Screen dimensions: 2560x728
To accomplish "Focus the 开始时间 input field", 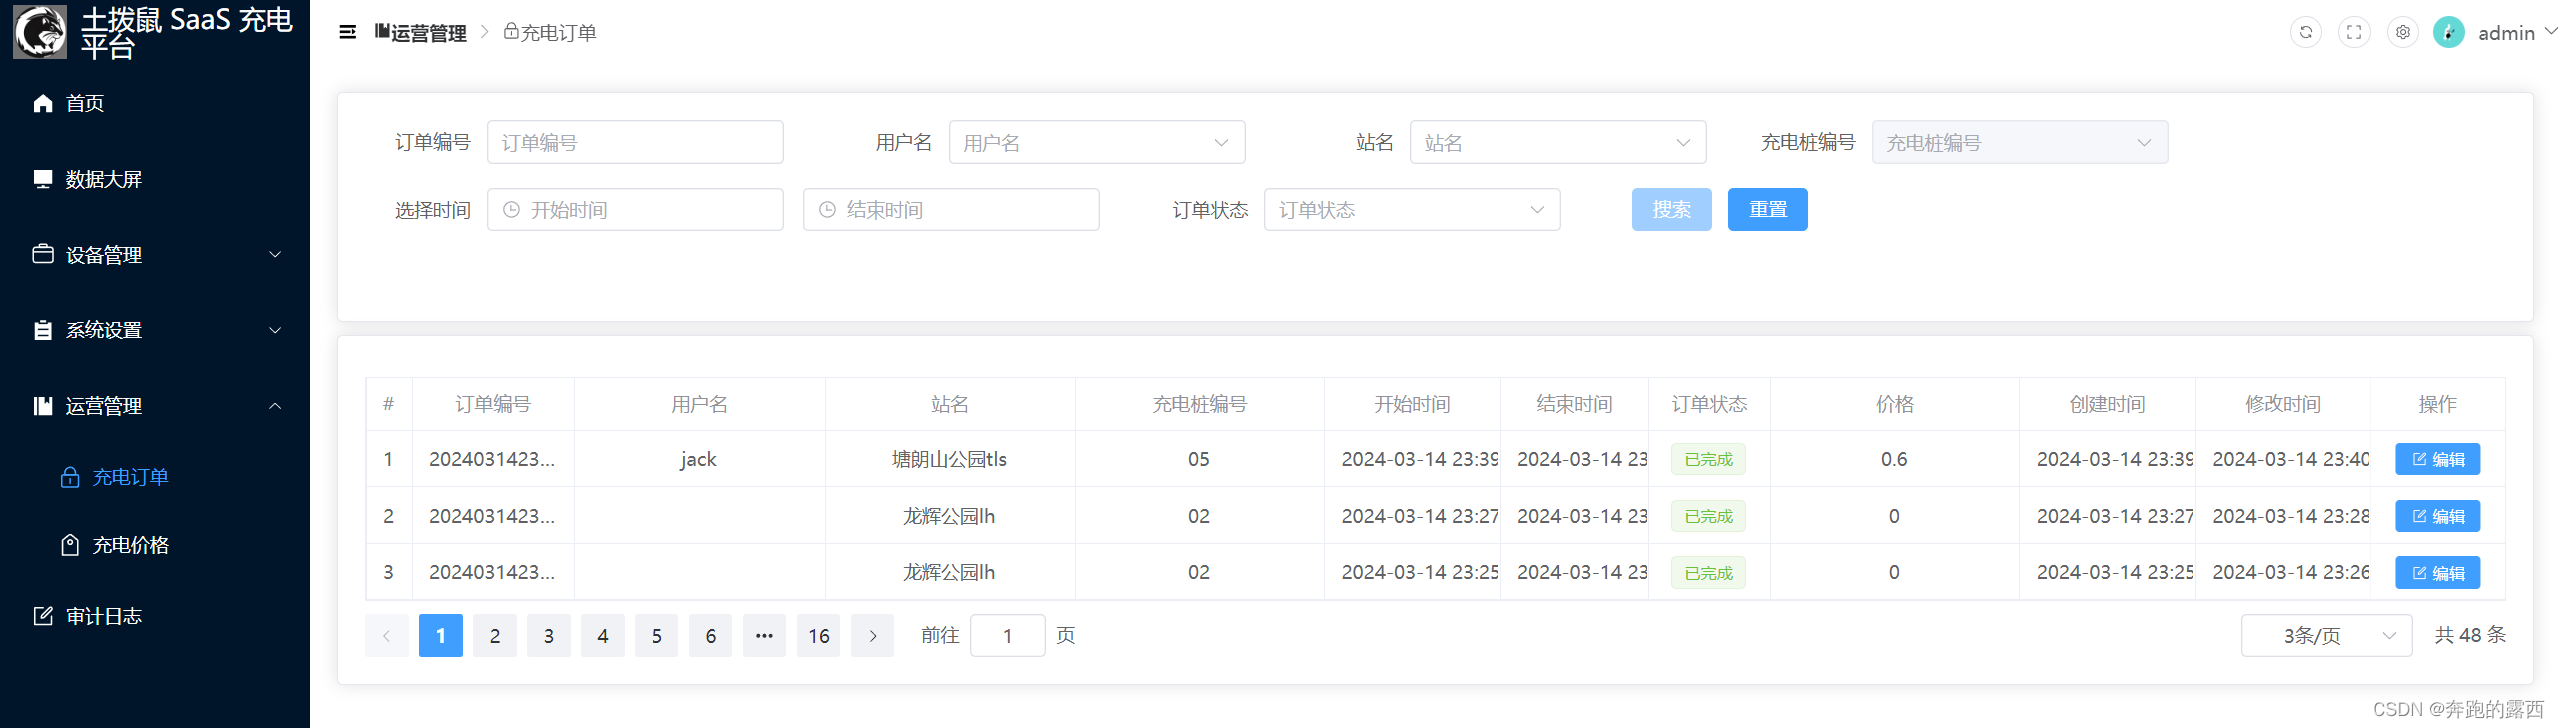I will pos(635,210).
